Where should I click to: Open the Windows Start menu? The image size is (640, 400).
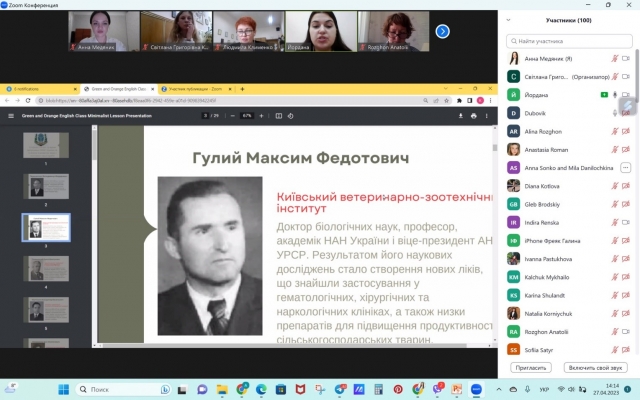coord(64,389)
